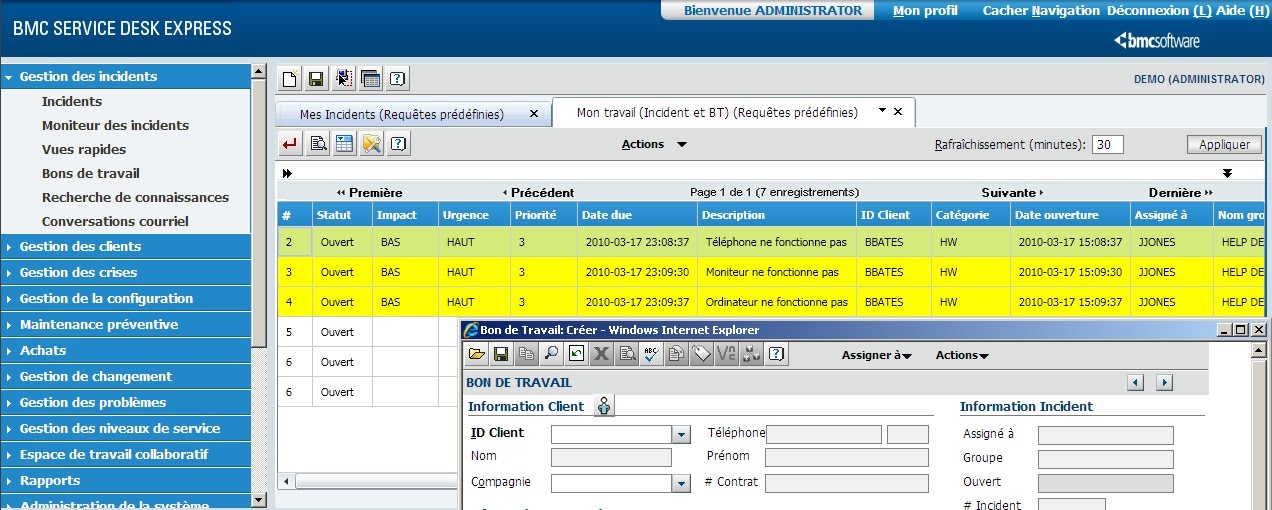The width and height of the screenshot is (1272, 510).
Task: Open Conversations courriel in sidebar
Action: (x=115, y=221)
